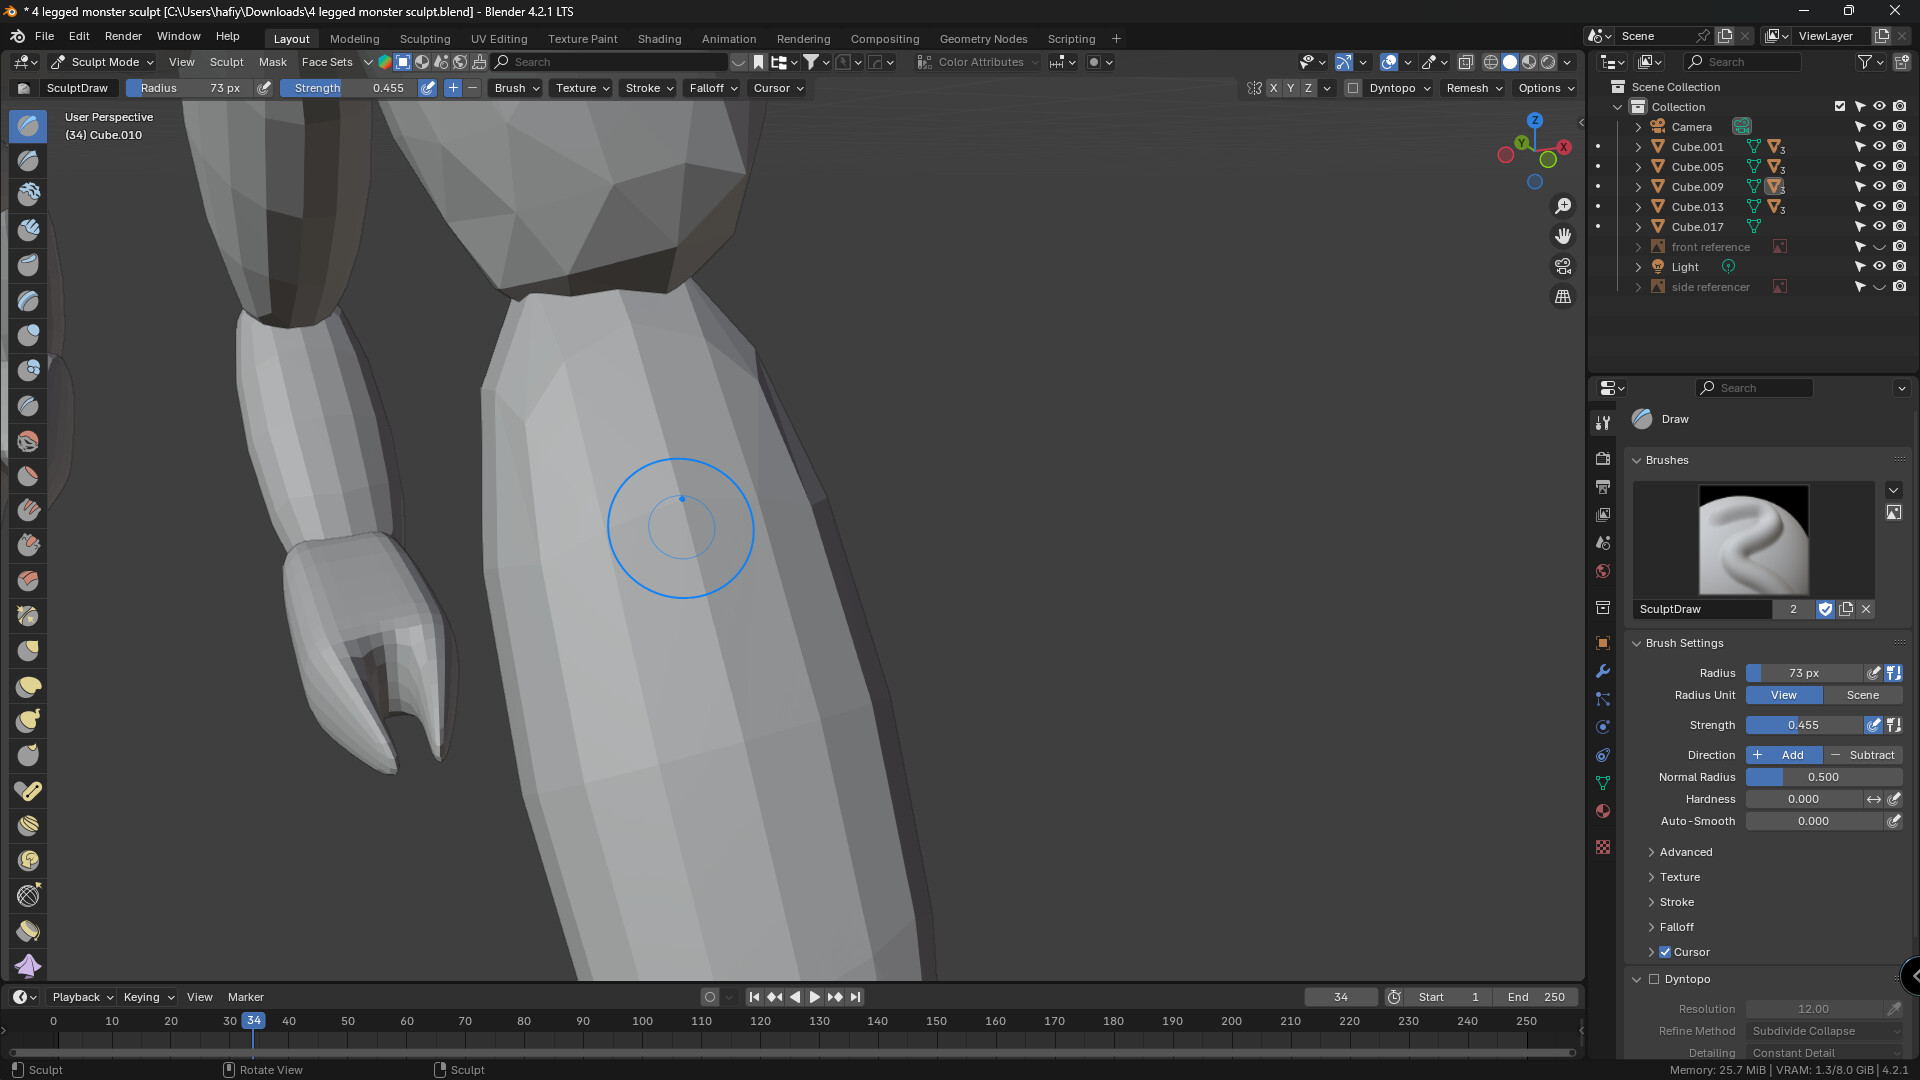Screen dimensions: 1920x1080
Task: Enable the Dyntopo checkbox in header
Action: click(x=1352, y=88)
